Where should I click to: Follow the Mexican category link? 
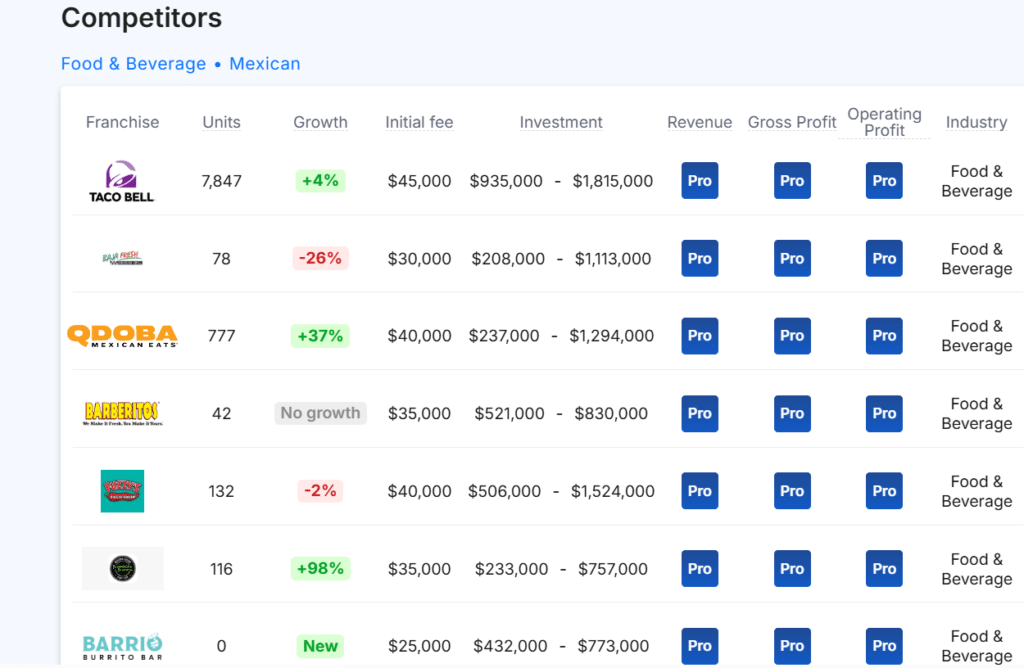(x=264, y=64)
